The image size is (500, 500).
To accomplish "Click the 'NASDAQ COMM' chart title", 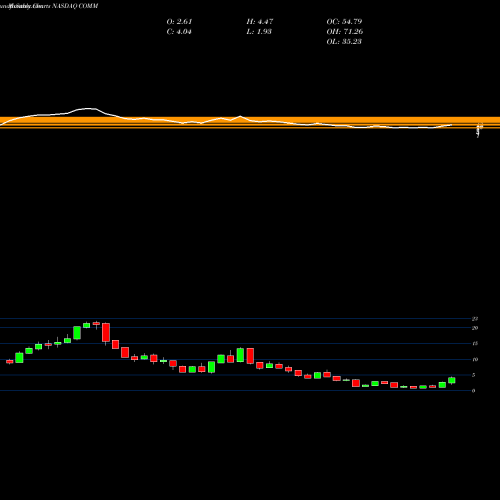I will (x=75, y=6).
